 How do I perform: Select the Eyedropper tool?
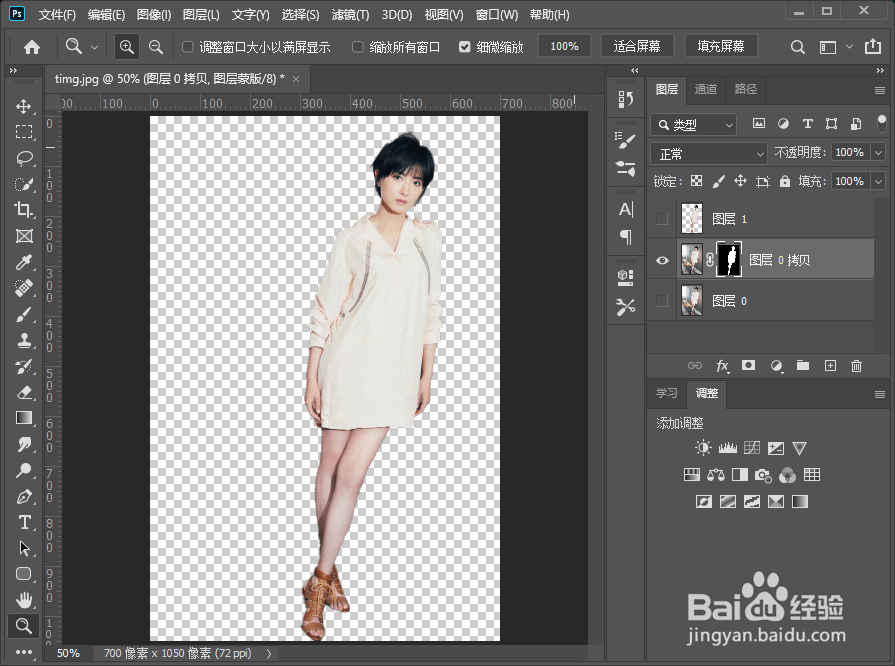[23, 262]
